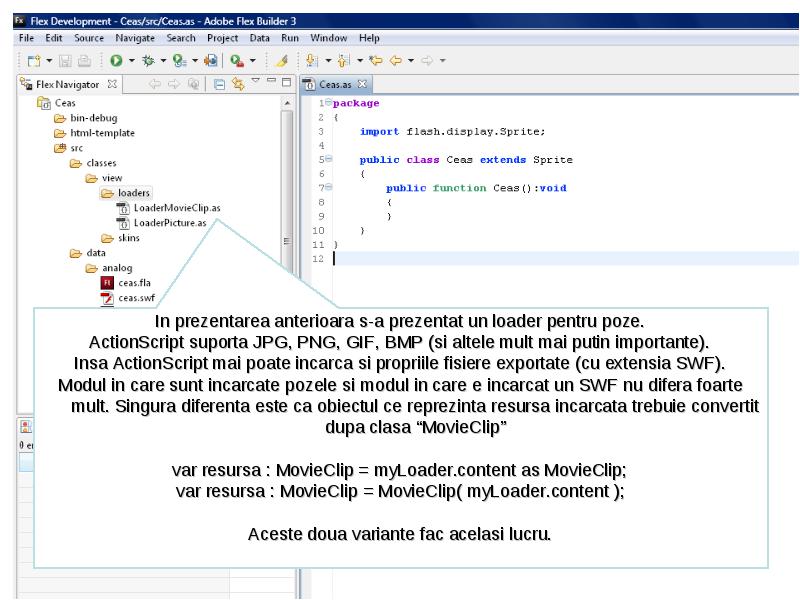This screenshot has height=600, width=800.
Task: Select the ceas.fla file
Action: (x=135, y=283)
